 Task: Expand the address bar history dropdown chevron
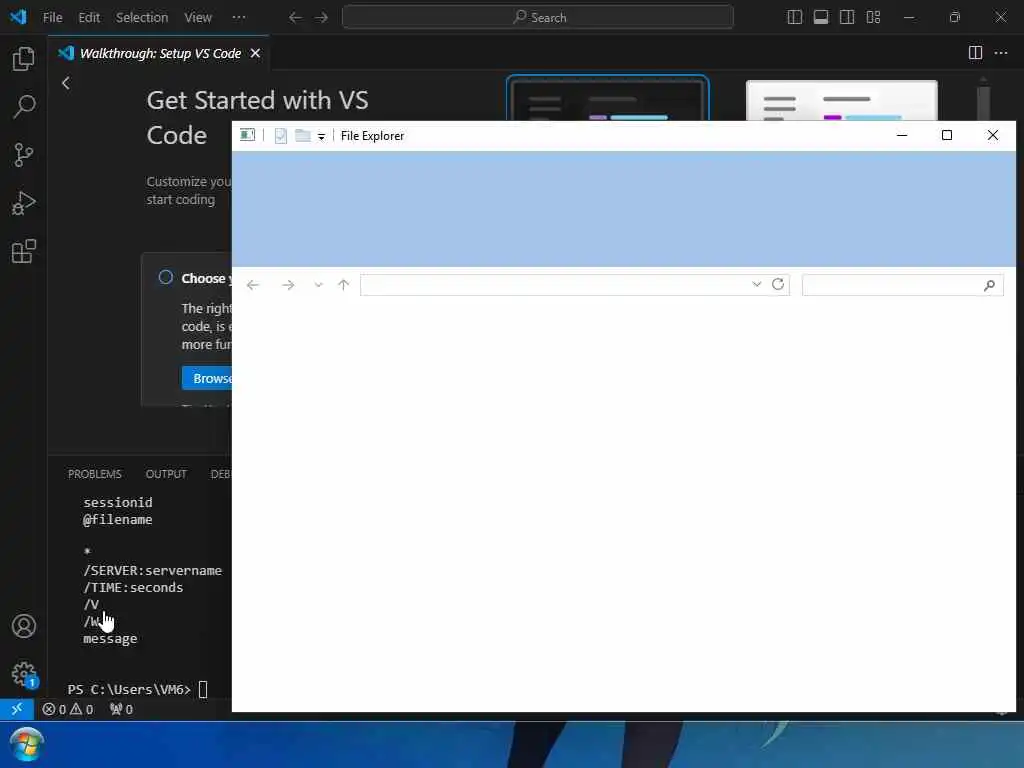pos(756,284)
